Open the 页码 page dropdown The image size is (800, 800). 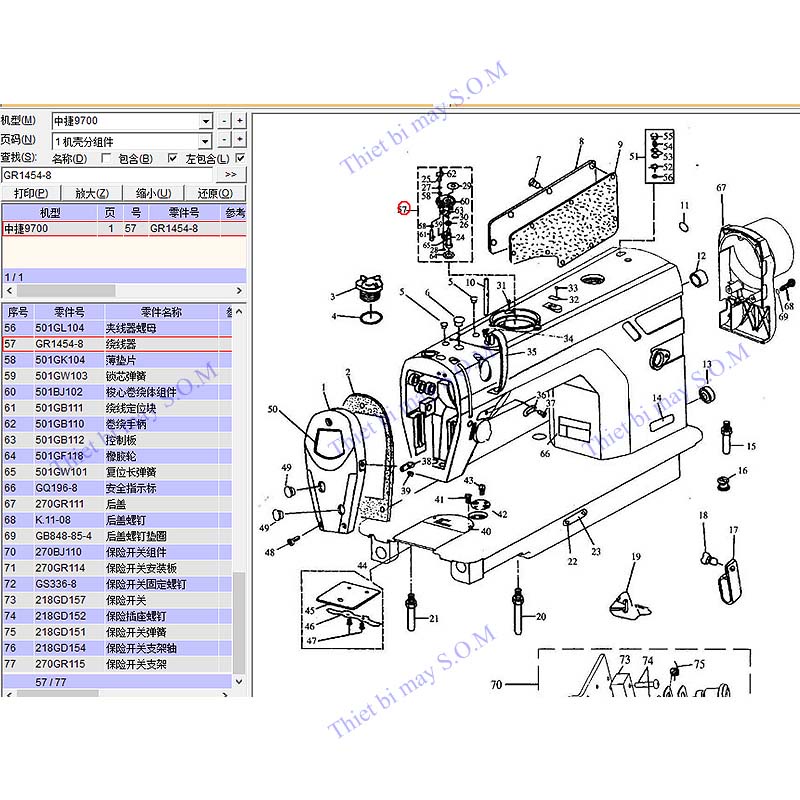[x=206, y=140]
